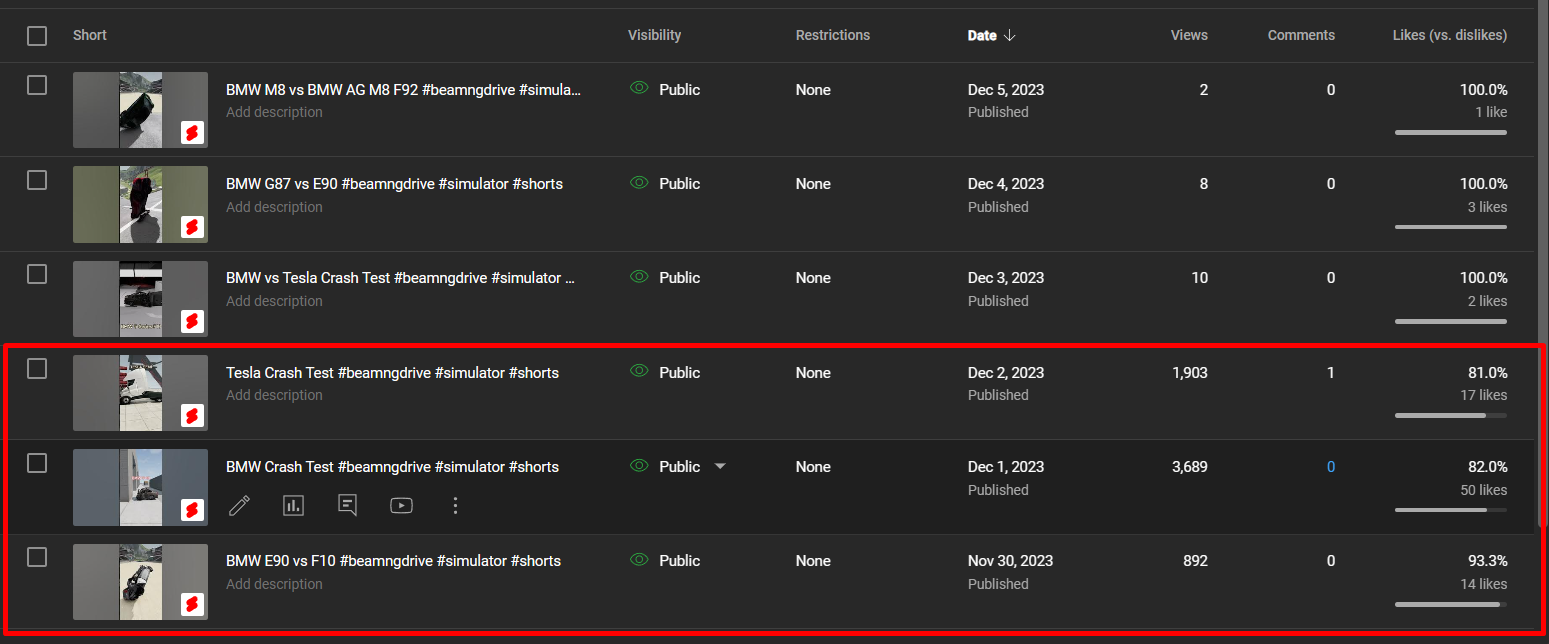1549x644 pixels.
Task: Select the checkbox for BMW G87 vs E90
Action: pos(37,180)
